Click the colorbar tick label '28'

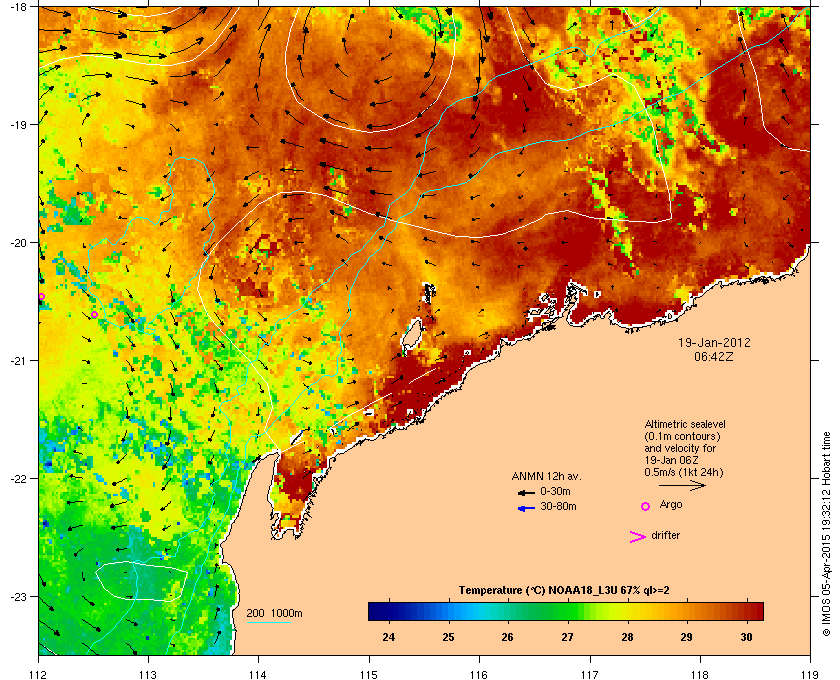tap(627, 637)
